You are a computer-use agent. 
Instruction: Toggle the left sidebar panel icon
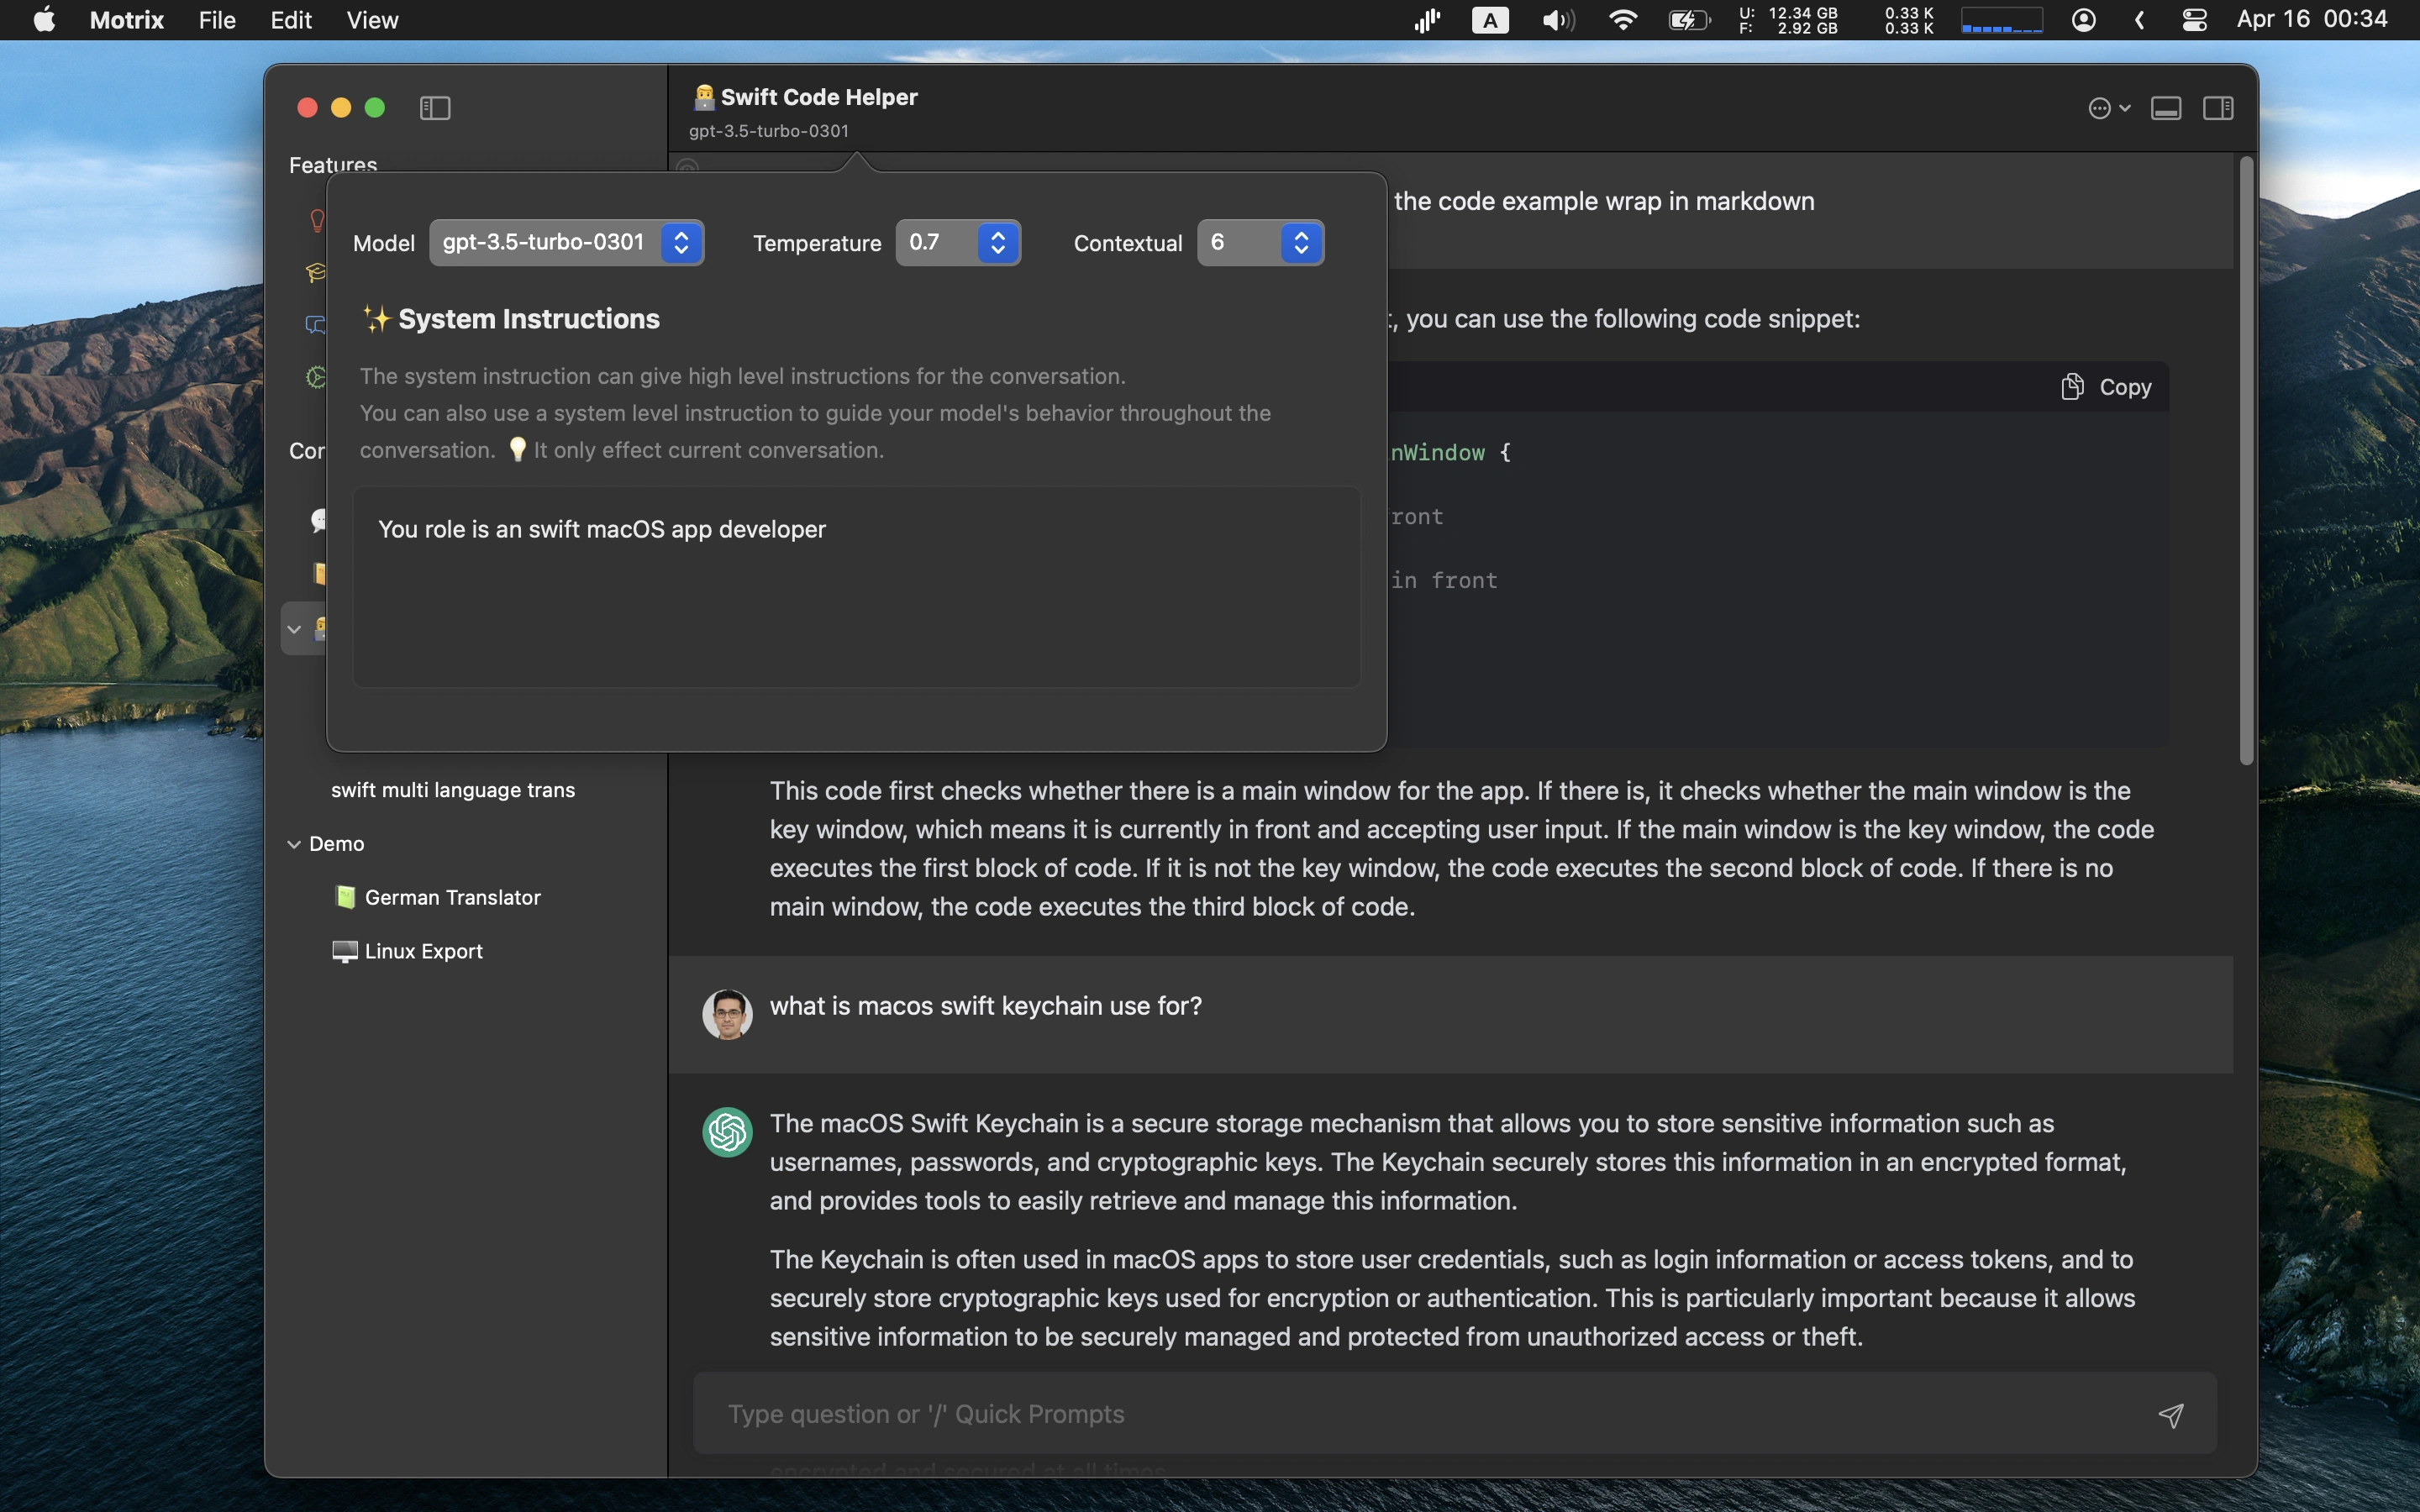435,108
